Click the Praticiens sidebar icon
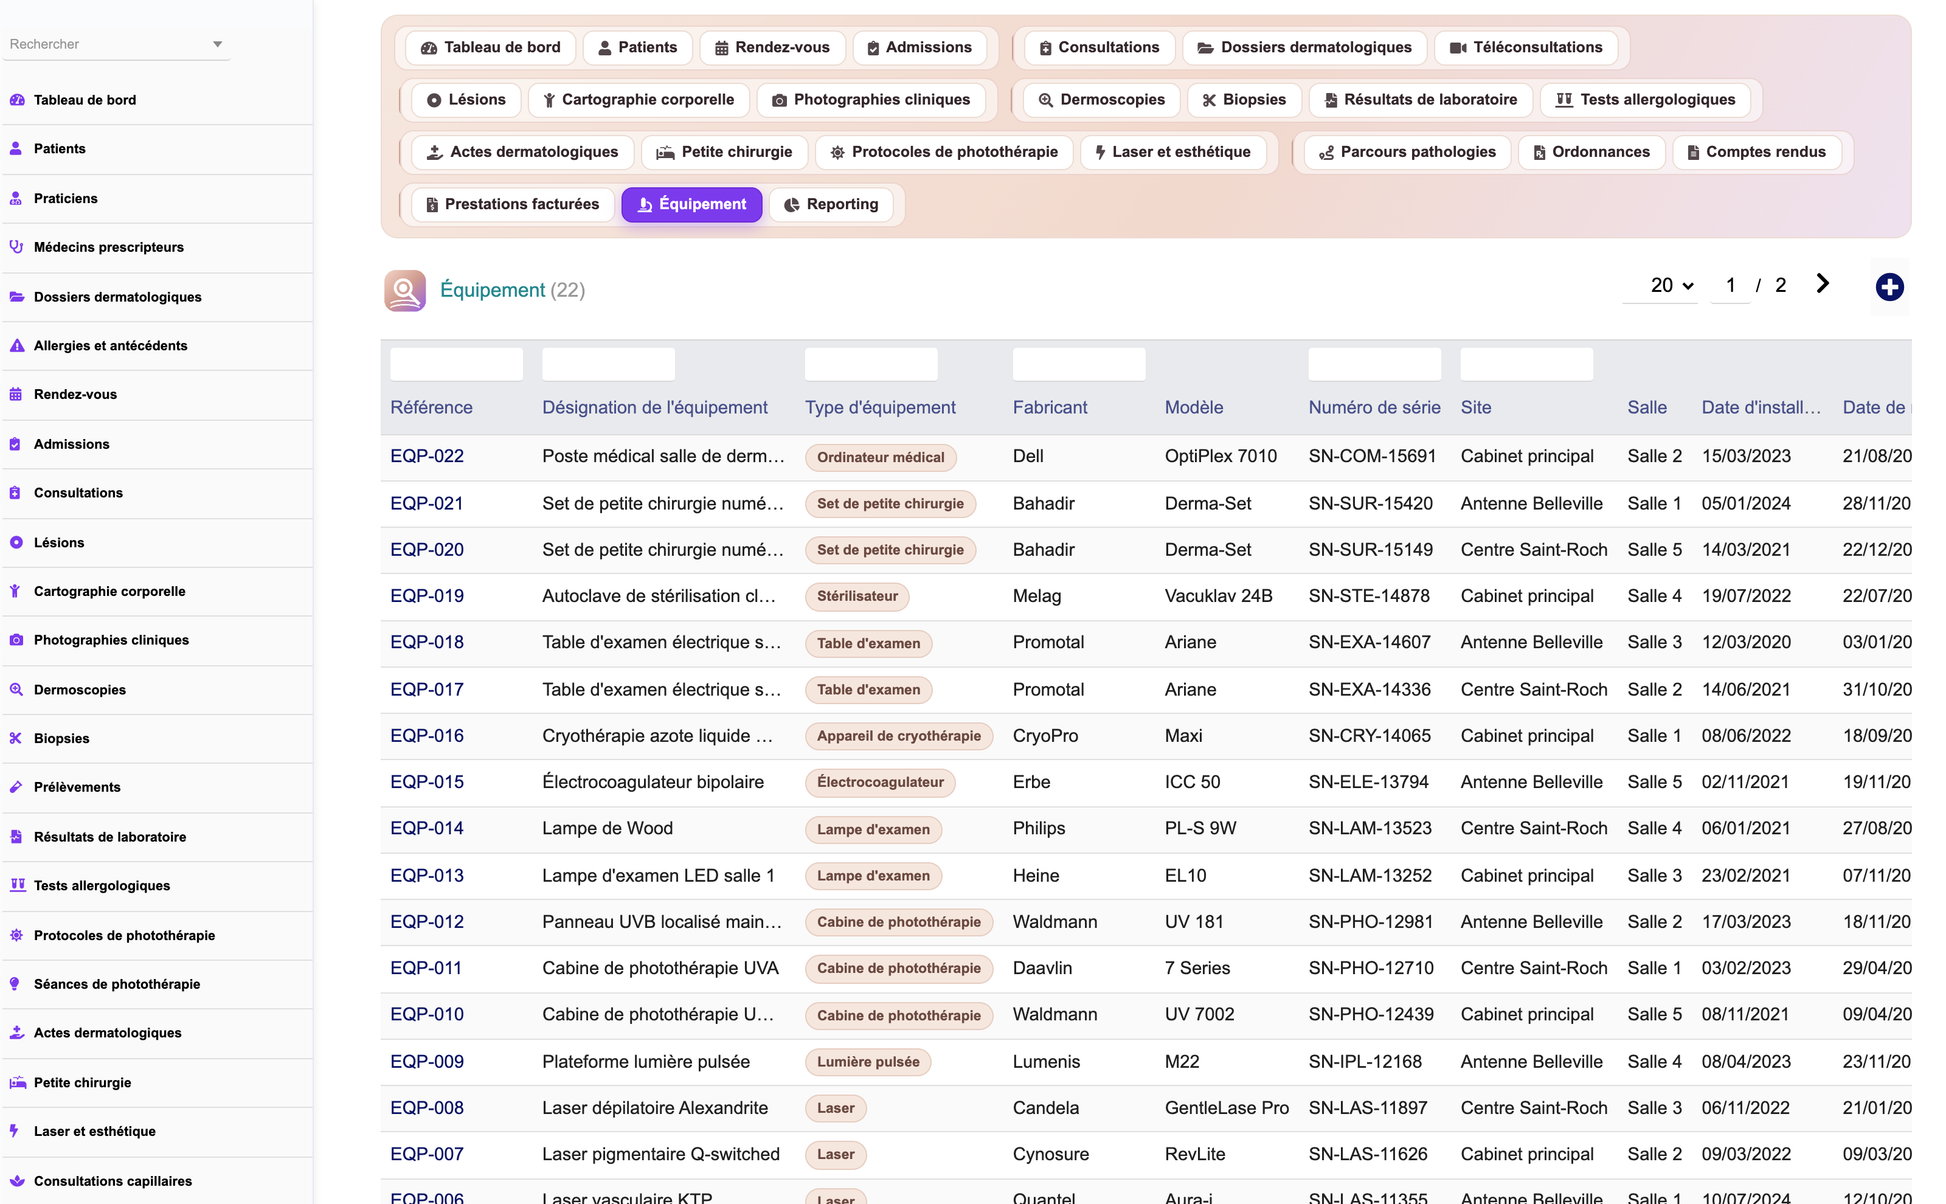Image resolution: width=1946 pixels, height=1204 pixels. [16, 199]
